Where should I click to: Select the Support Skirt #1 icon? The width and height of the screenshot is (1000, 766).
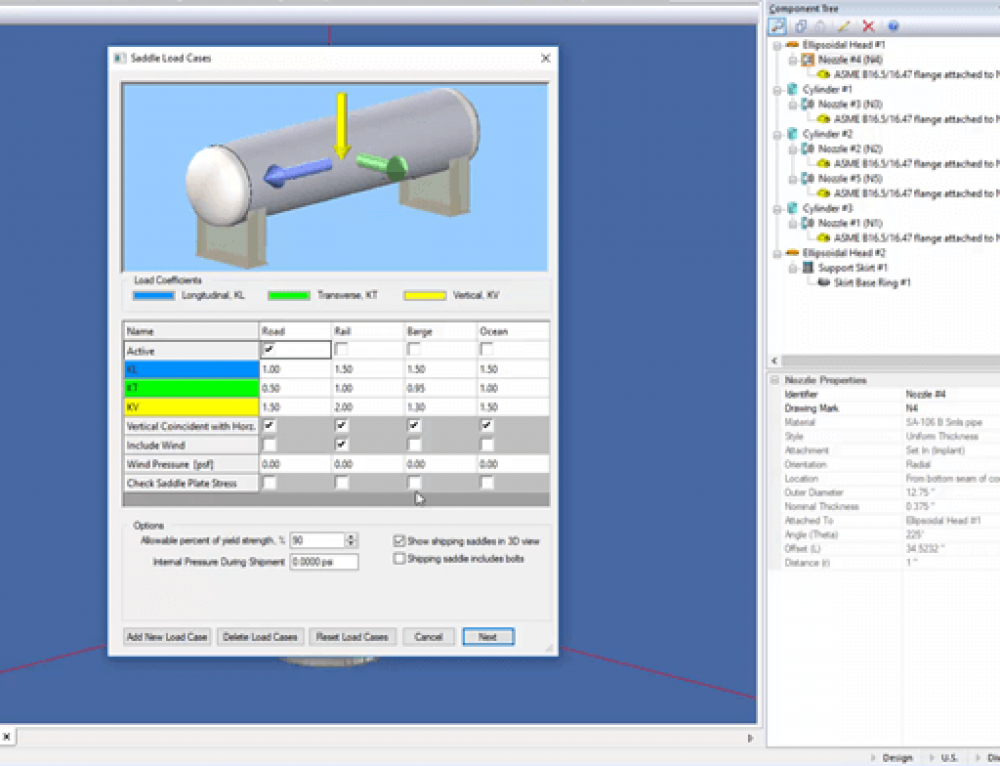[810, 267]
